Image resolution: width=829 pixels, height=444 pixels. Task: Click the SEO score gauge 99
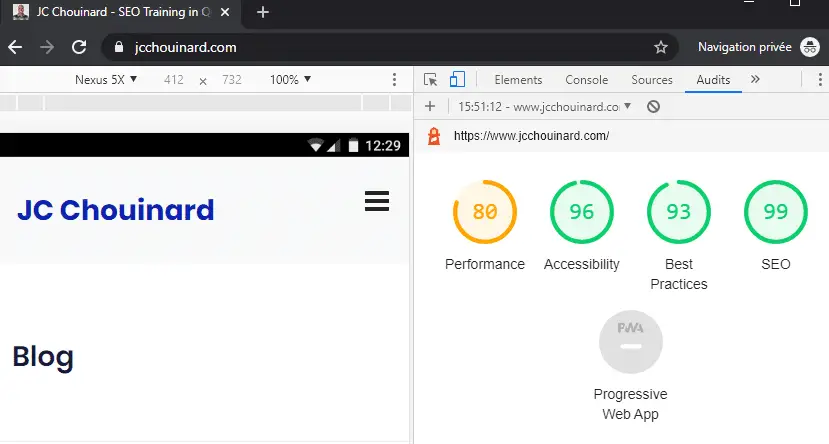776,212
